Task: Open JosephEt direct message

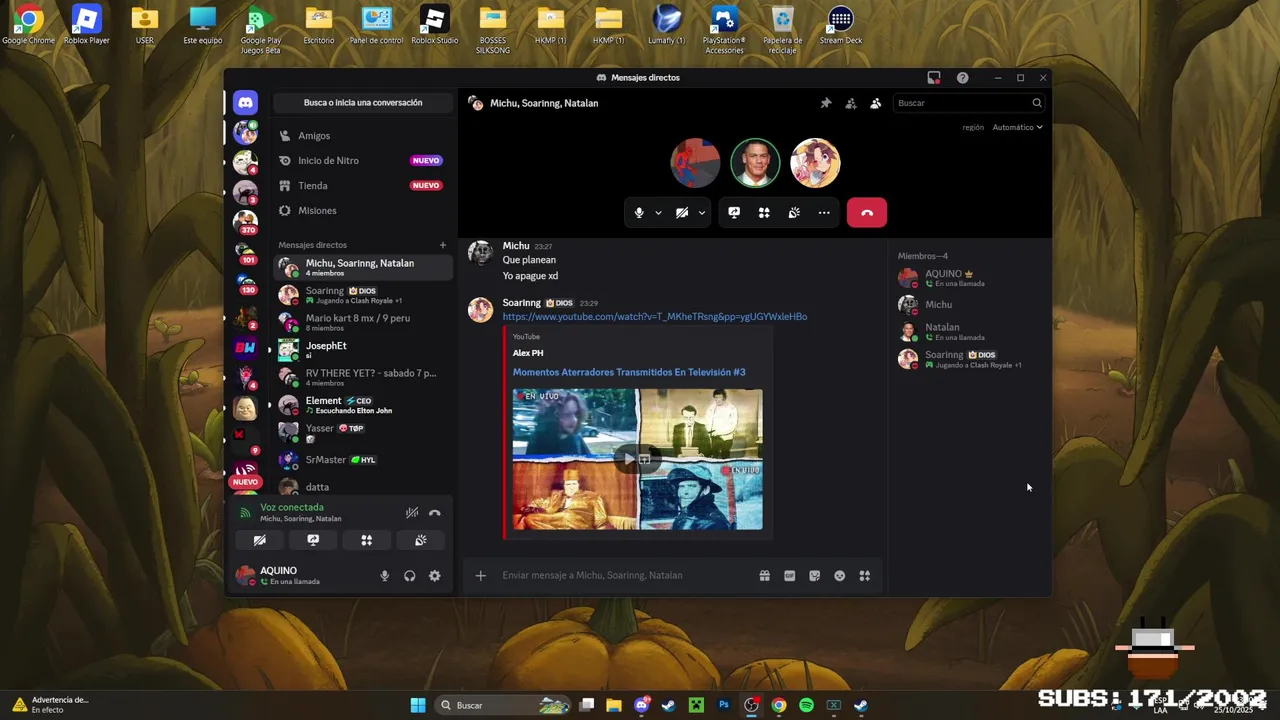Action: pos(363,350)
